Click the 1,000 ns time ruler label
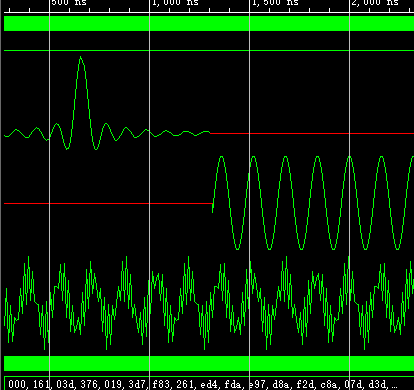 tap(175, 3)
